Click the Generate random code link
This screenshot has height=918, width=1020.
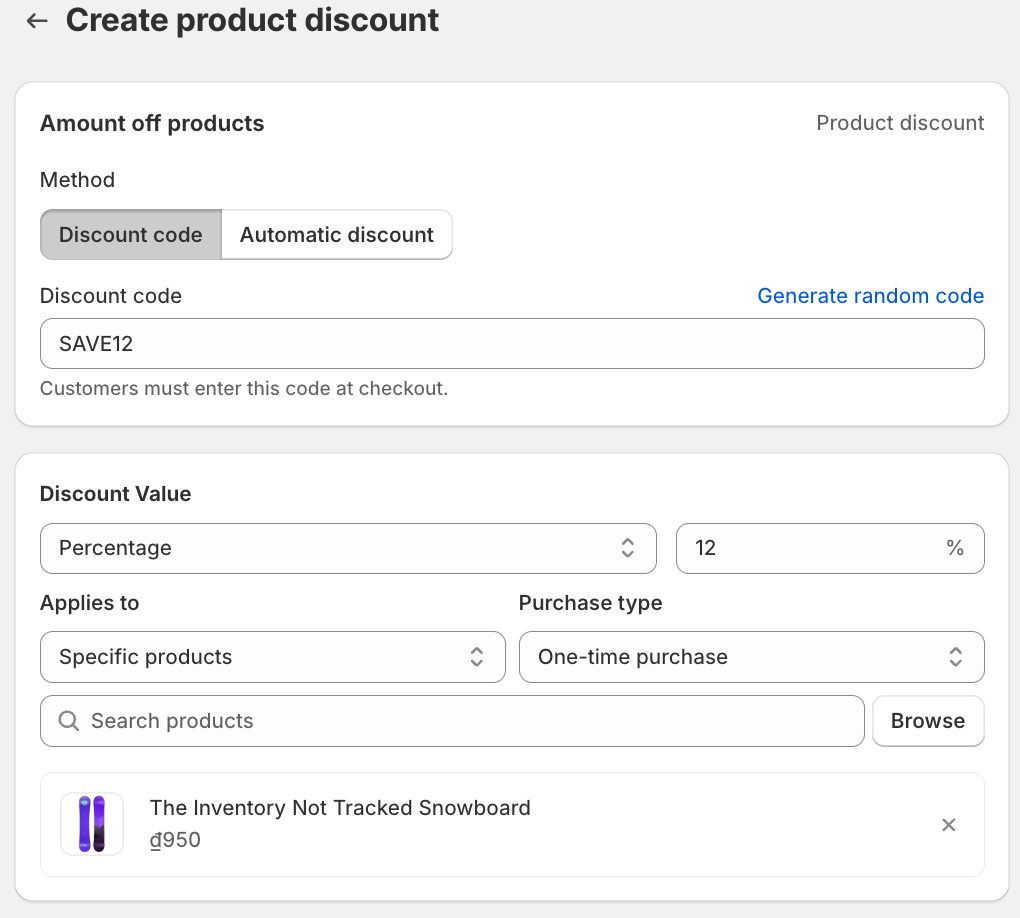pyautogui.click(x=870, y=296)
